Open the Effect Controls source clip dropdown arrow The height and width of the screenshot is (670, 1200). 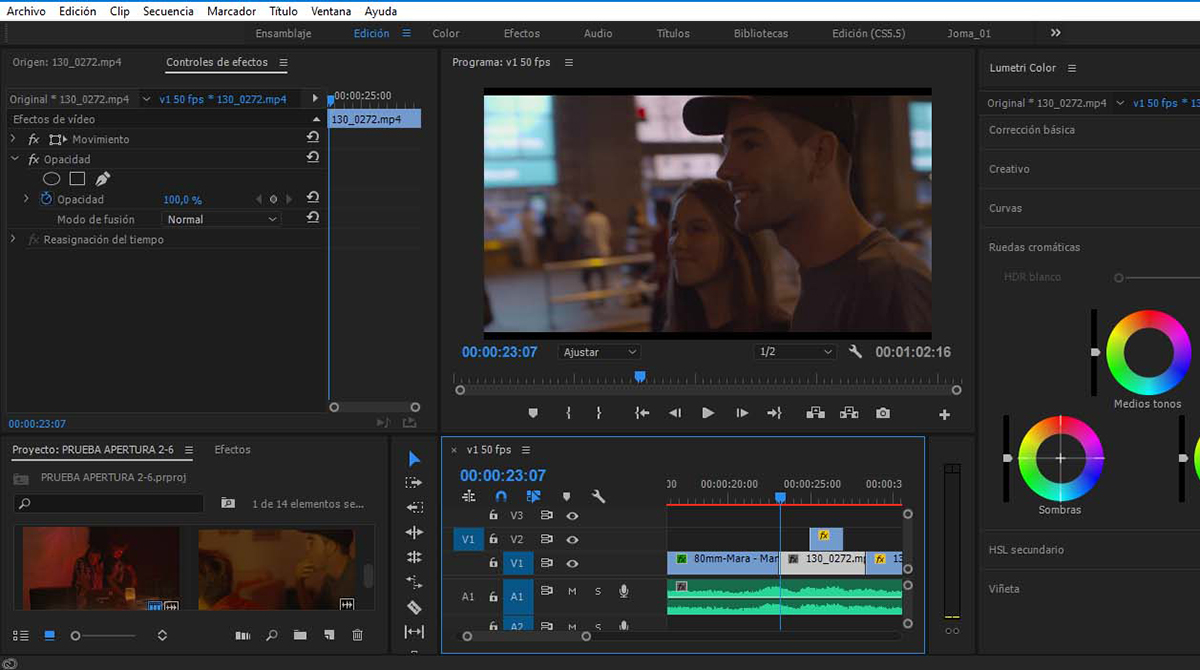147,99
